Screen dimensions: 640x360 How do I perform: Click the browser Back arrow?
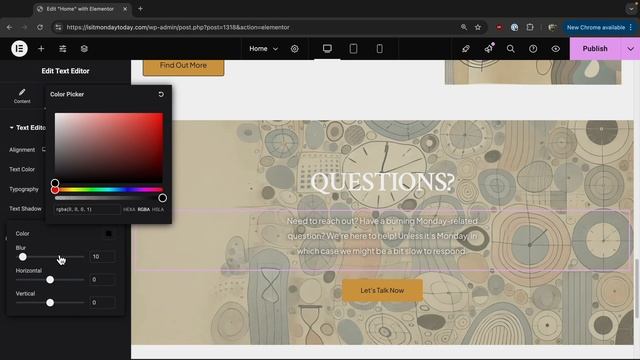pos(9,27)
